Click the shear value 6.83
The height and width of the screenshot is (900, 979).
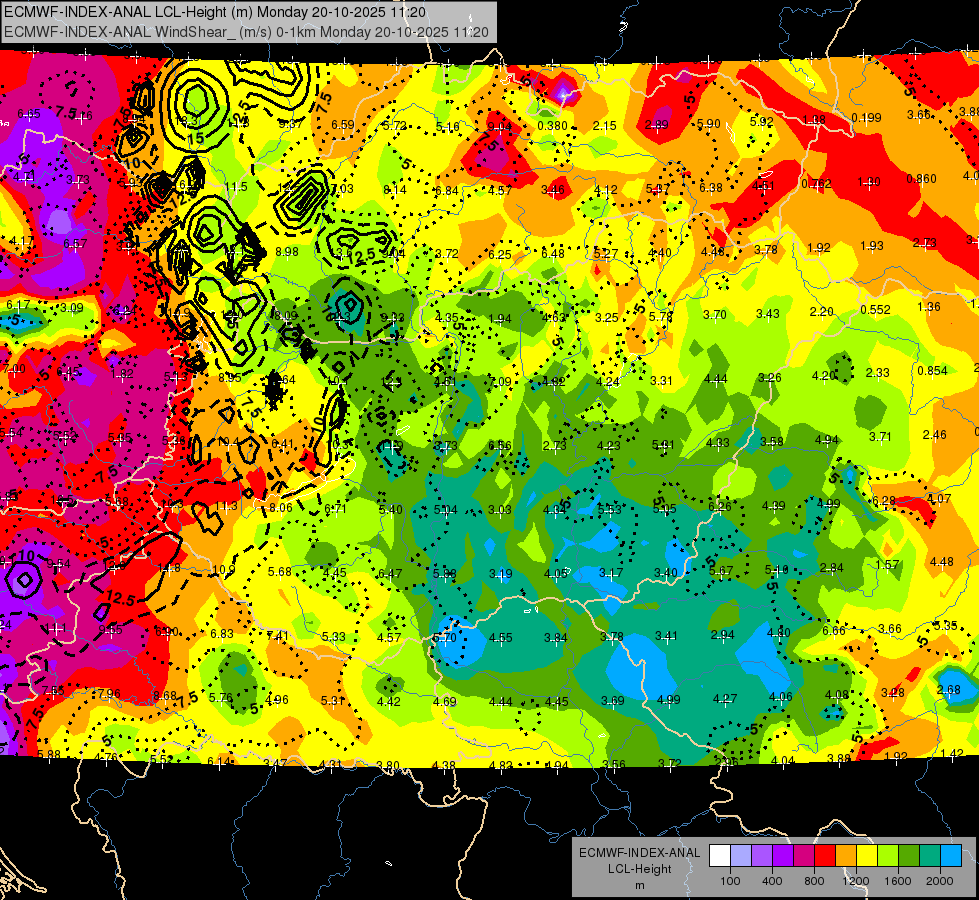tap(222, 634)
